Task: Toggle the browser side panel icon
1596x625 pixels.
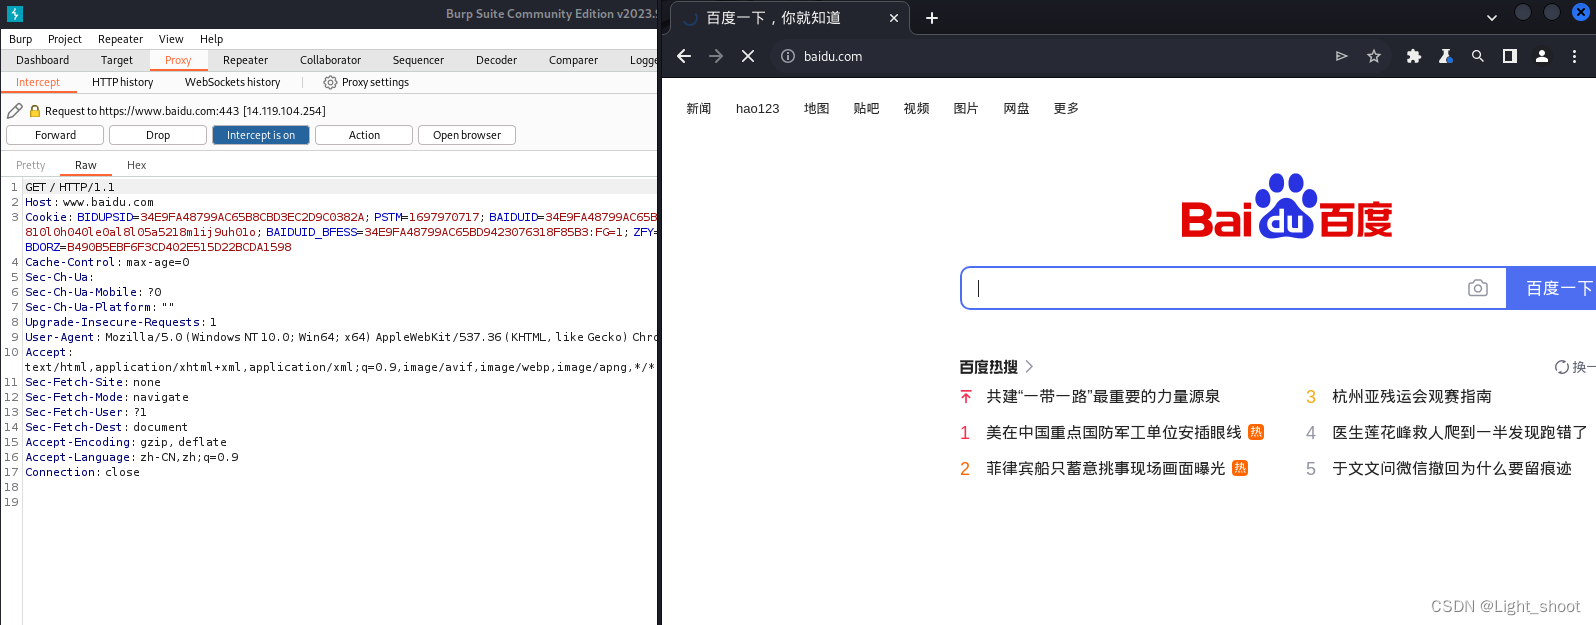Action: pos(1510,56)
